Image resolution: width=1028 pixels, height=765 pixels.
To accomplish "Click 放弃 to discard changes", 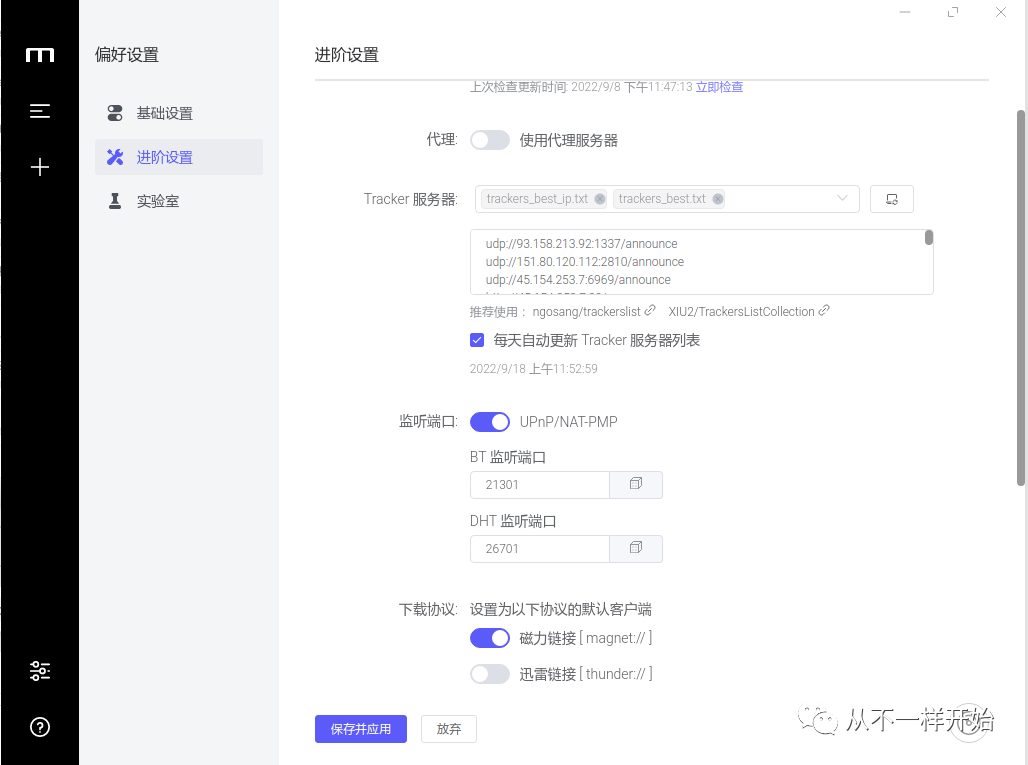I will coord(448,729).
